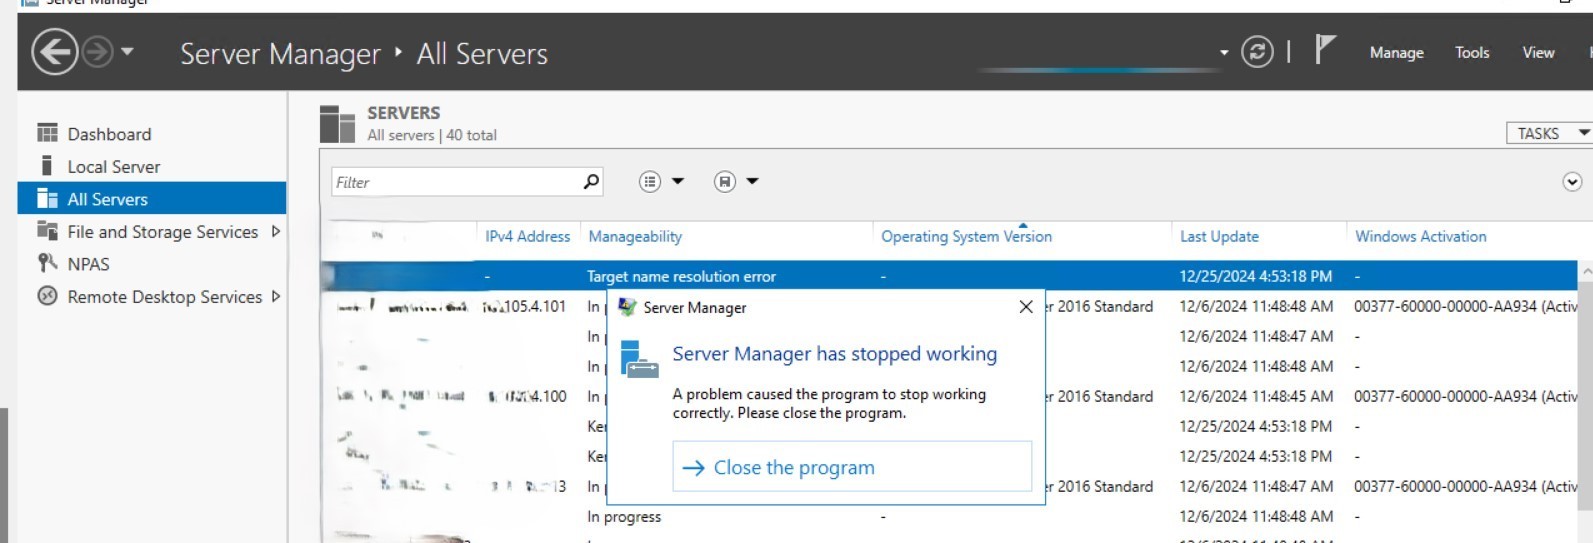Click the stopped working dialog program icon
Viewport: 1593px width, 543px height.
(x=639, y=359)
